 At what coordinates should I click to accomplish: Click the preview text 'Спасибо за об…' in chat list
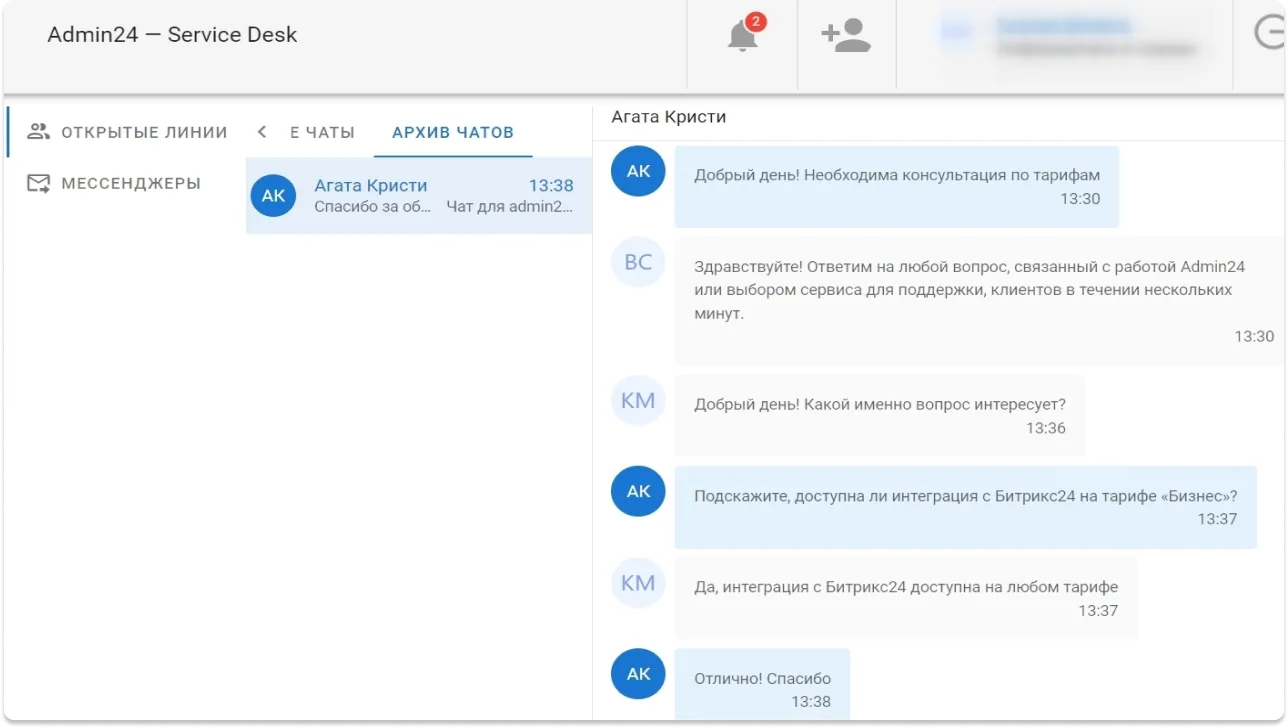[x=373, y=207]
